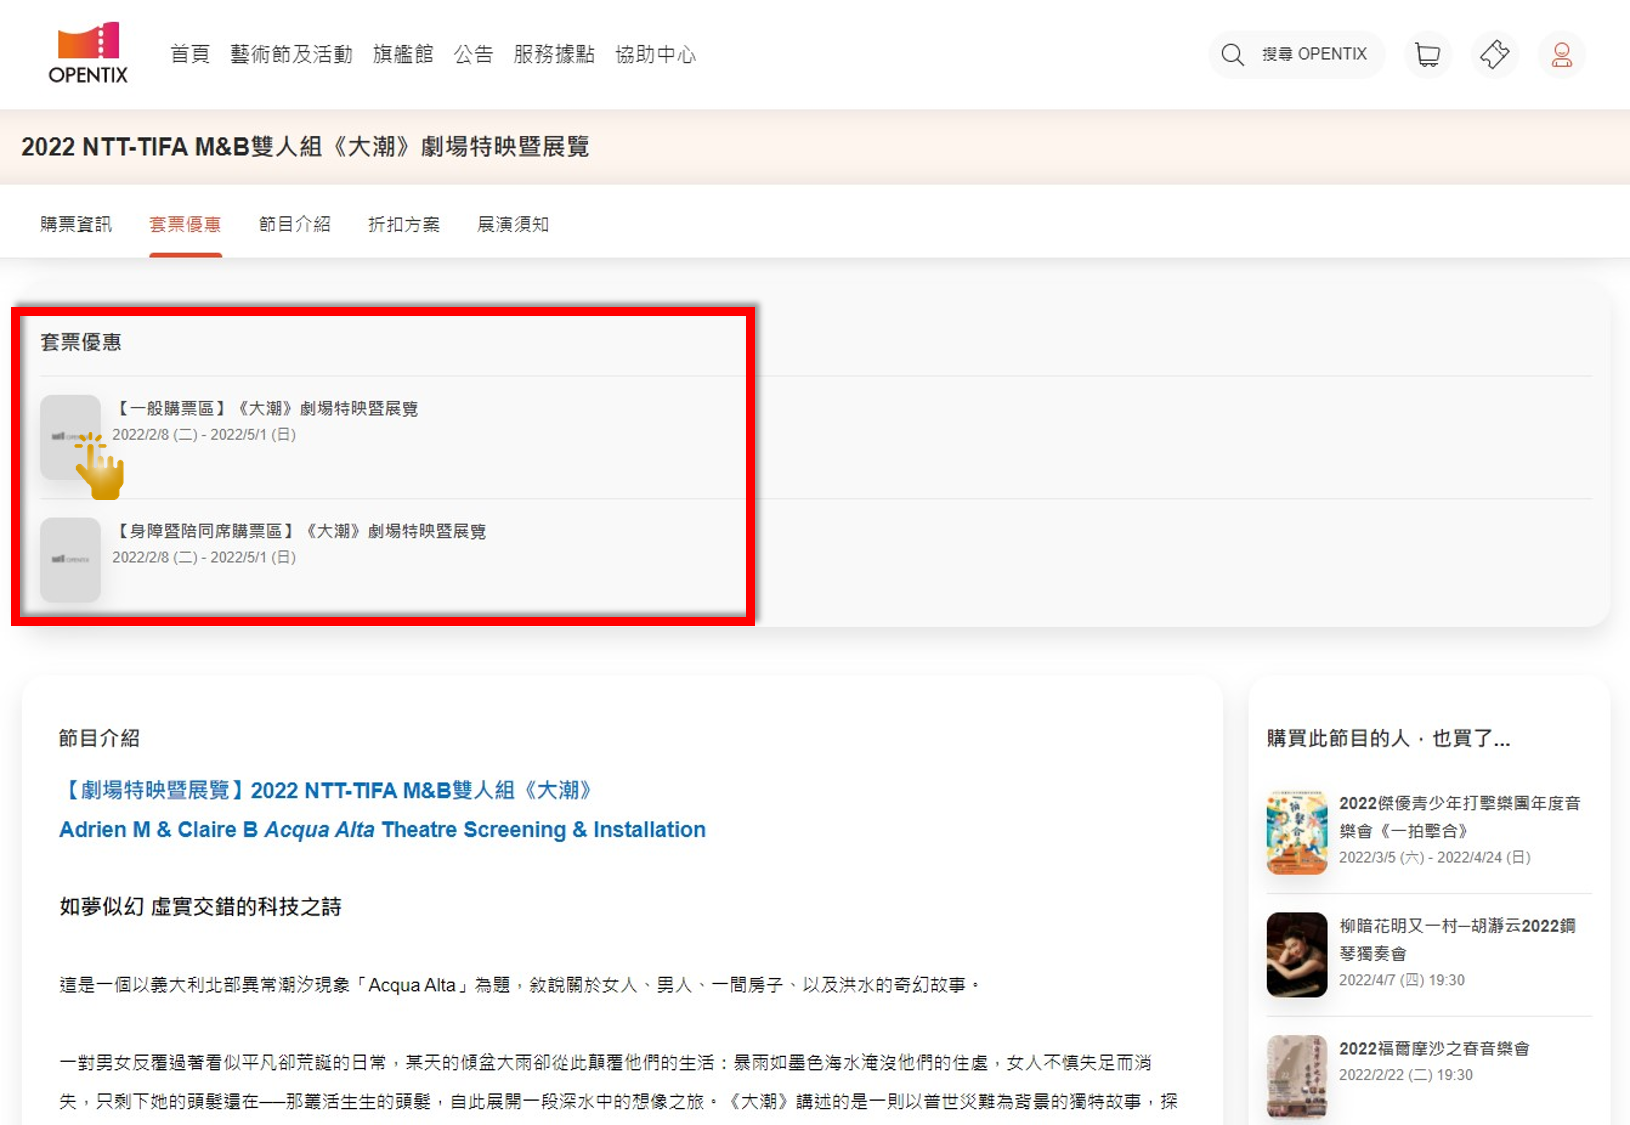This screenshot has width=1630, height=1125.
Task: Click the OPENTIX logo
Action: tap(88, 53)
